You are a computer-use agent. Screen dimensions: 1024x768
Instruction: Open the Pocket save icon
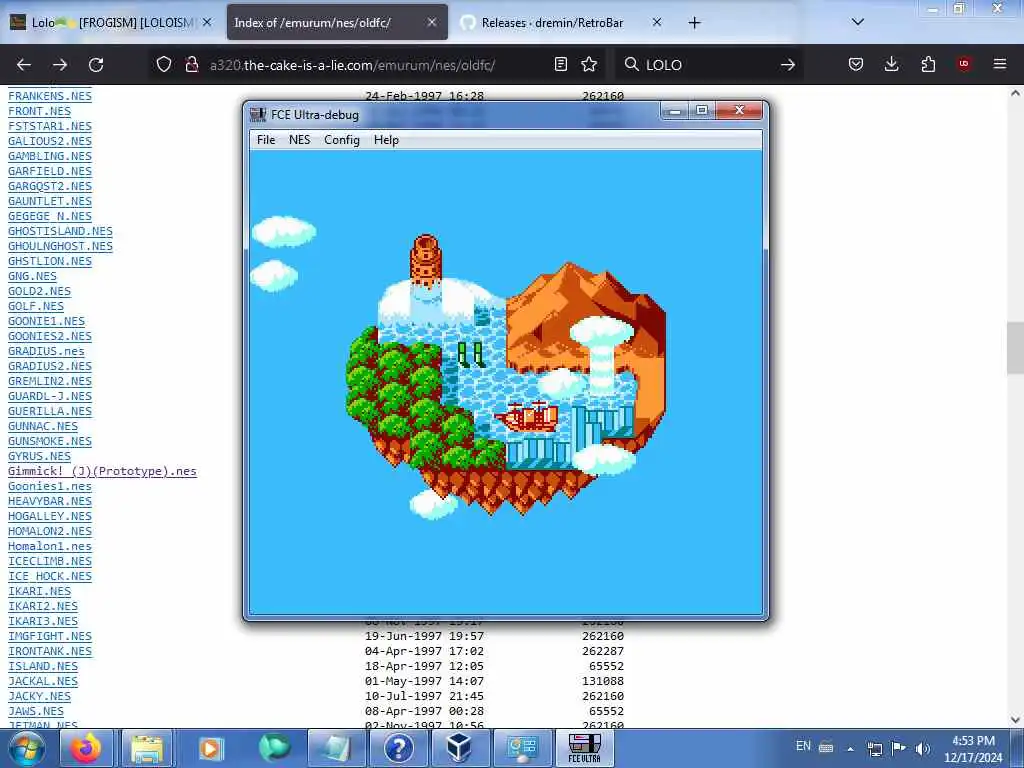(x=856, y=64)
